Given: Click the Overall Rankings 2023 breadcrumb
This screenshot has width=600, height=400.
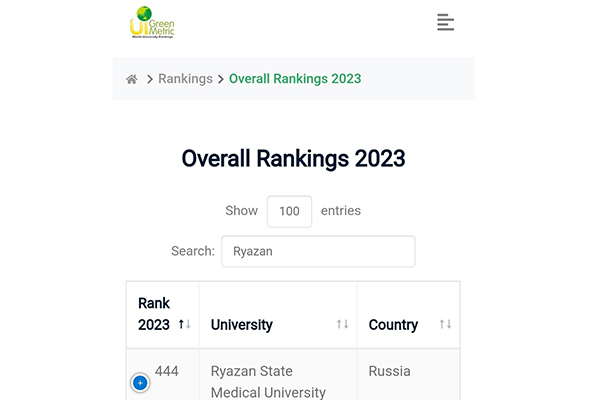Looking at the screenshot, I should click(295, 79).
